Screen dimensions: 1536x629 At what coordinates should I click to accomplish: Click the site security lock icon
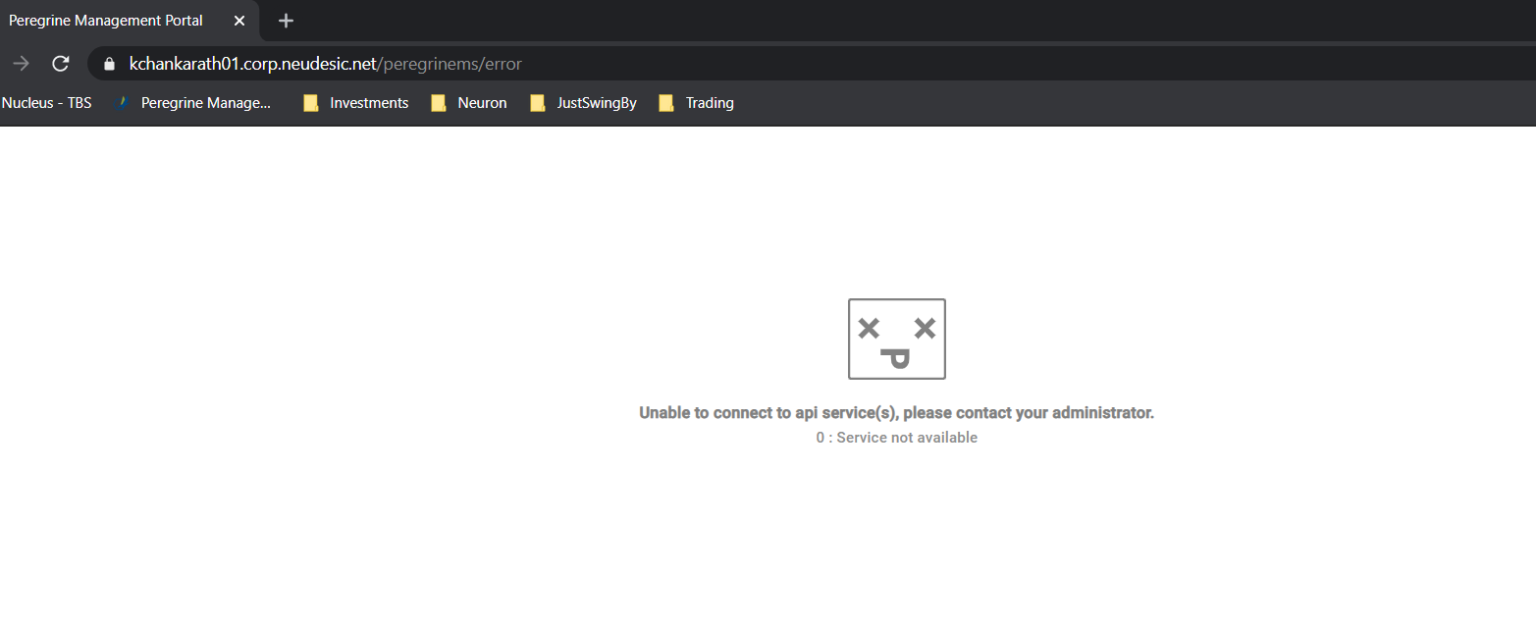click(107, 63)
